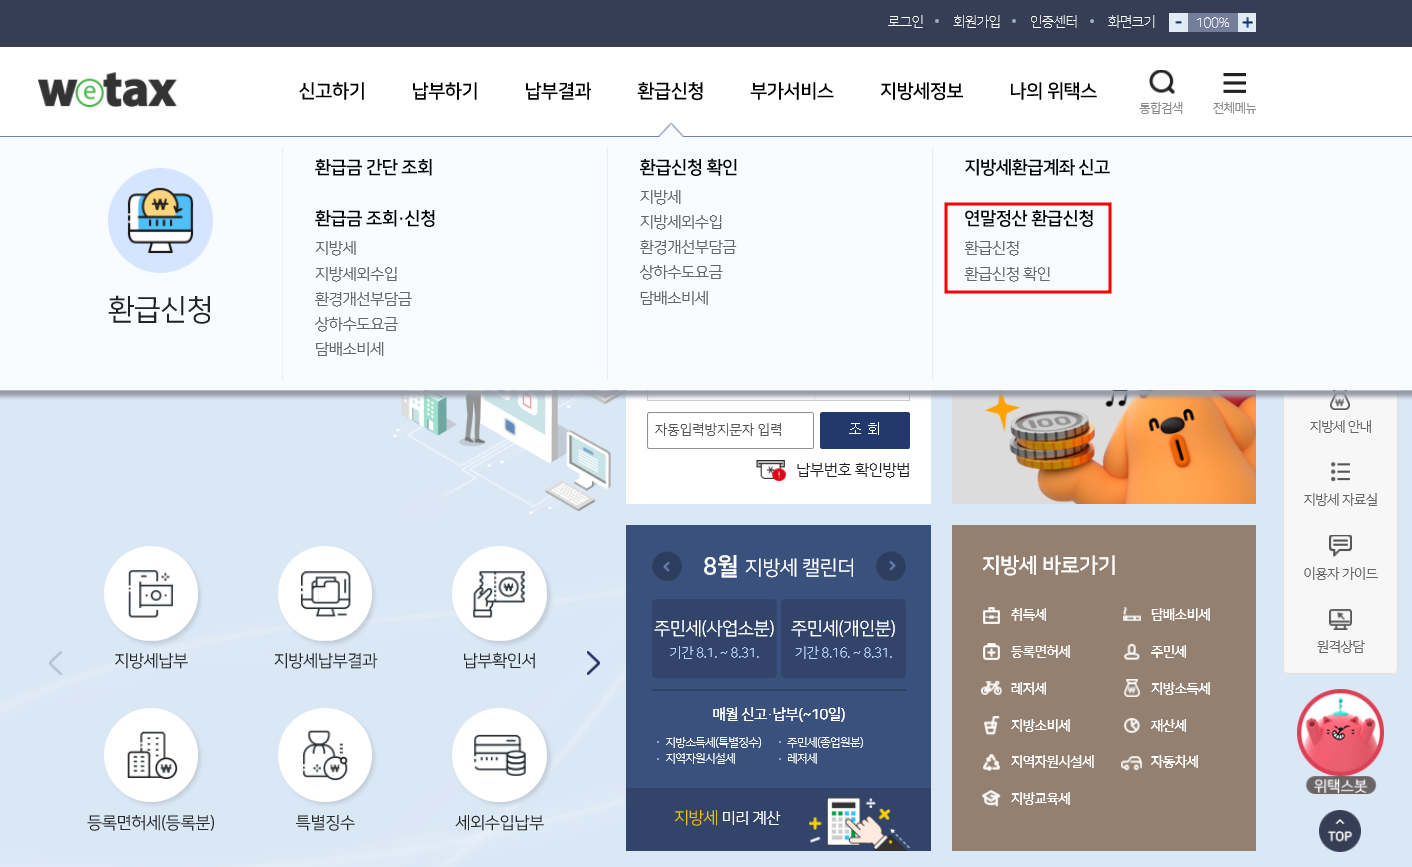Select 담배소비세 under 환급금 조회·신청
1412x867 pixels.
click(x=350, y=349)
